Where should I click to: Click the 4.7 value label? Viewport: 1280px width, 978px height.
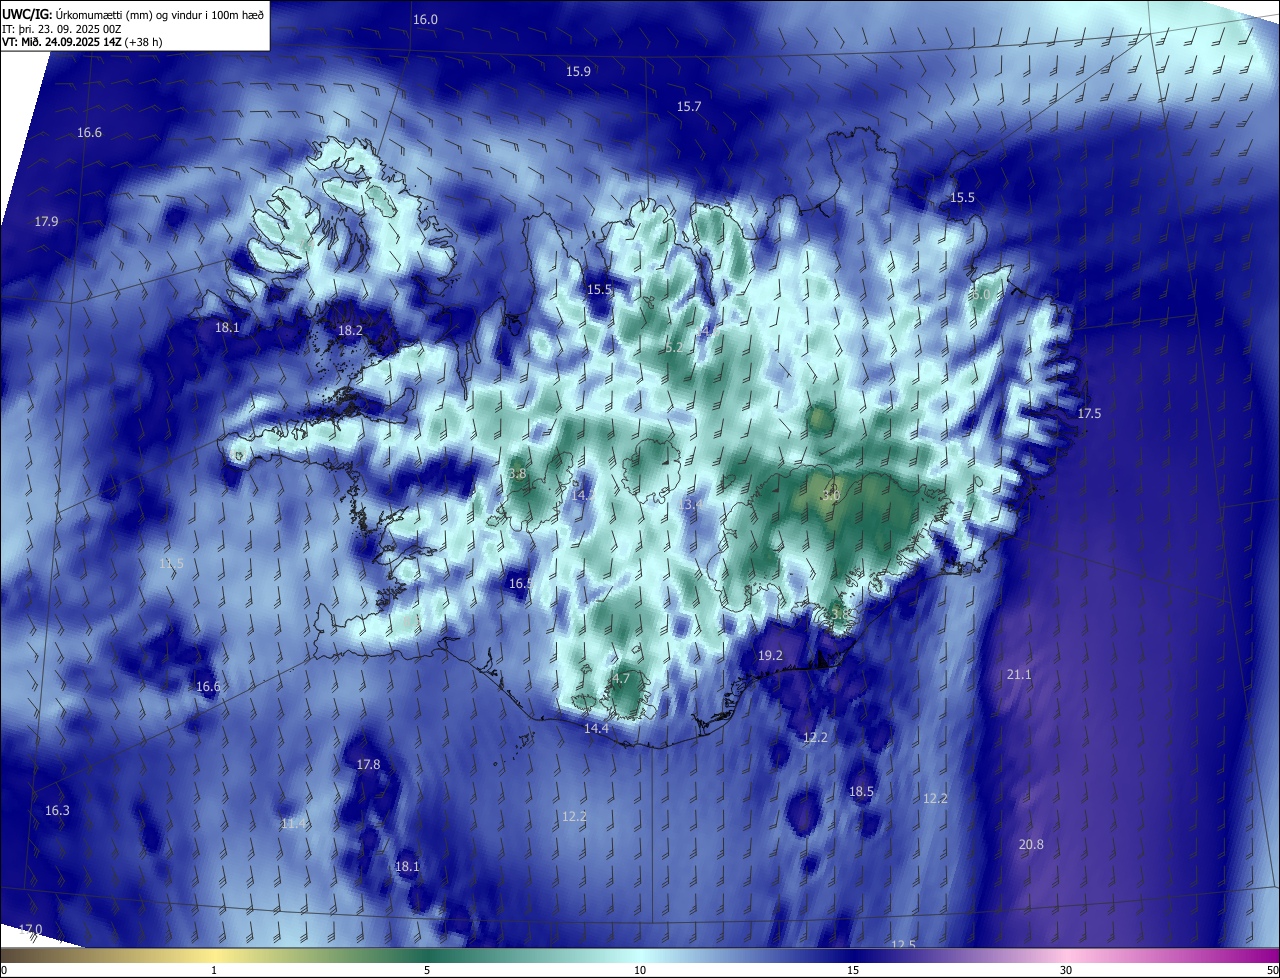click(x=620, y=678)
